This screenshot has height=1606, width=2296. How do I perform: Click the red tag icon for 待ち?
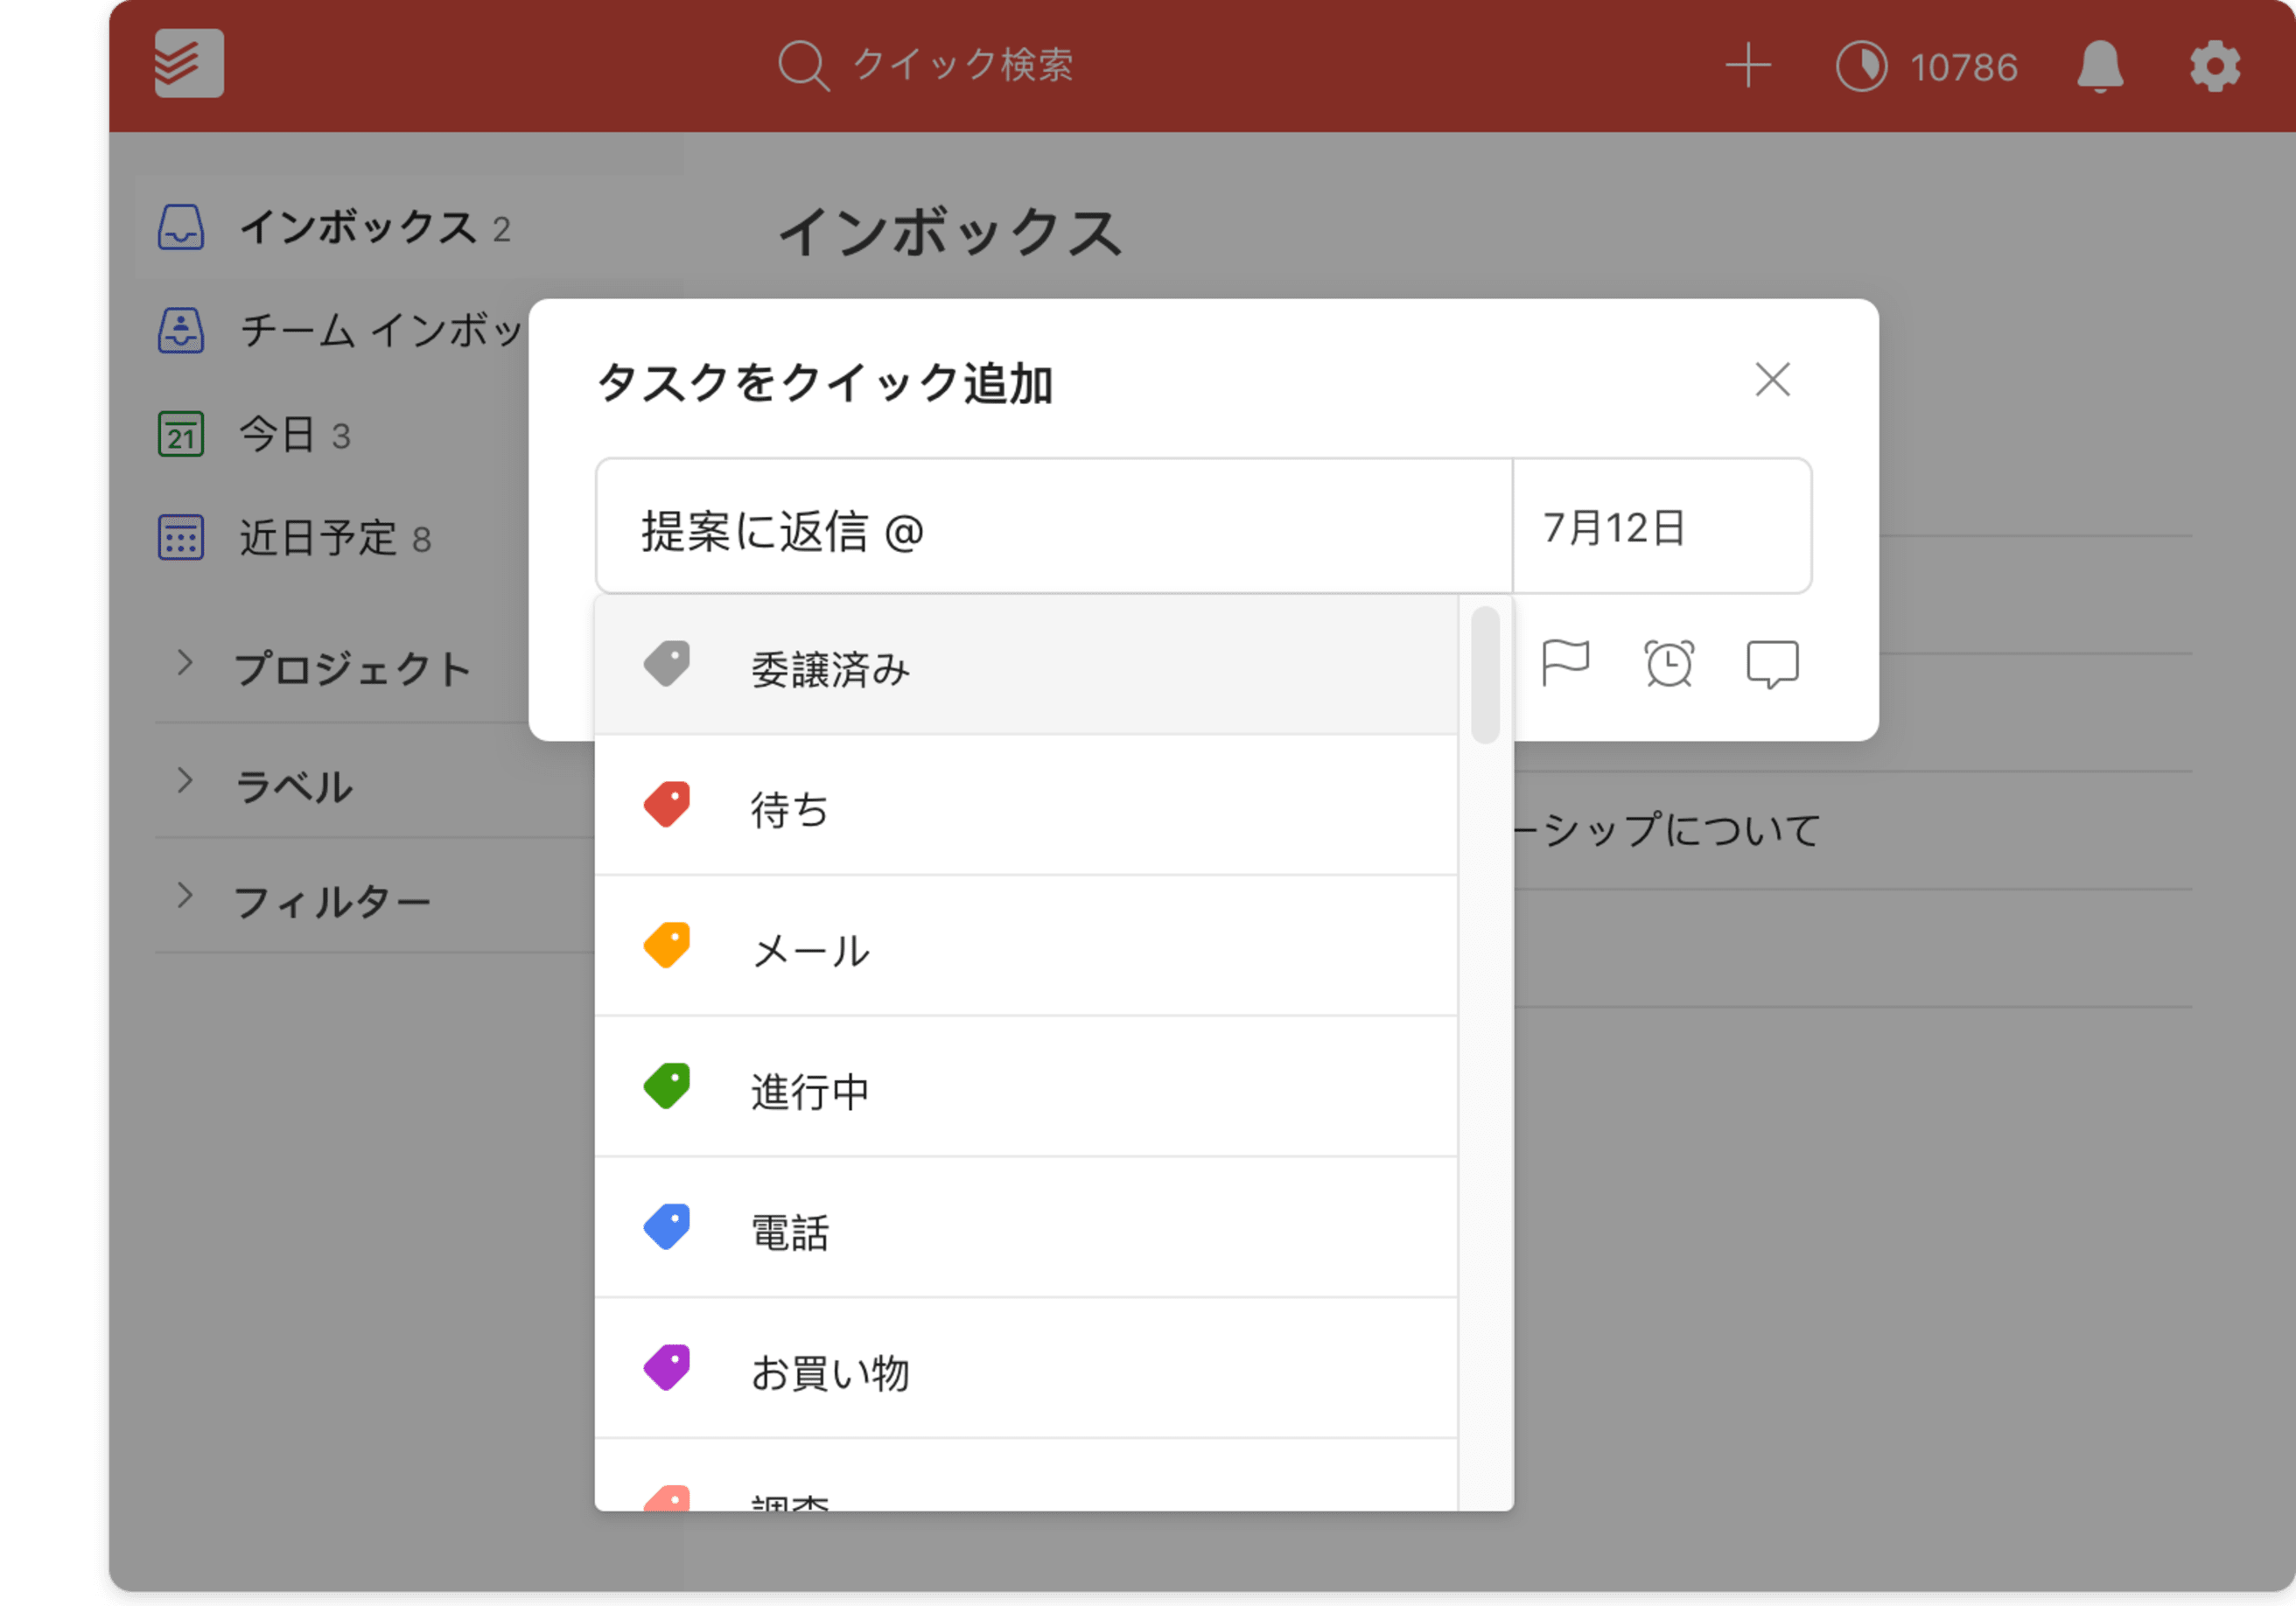(x=667, y=805)
